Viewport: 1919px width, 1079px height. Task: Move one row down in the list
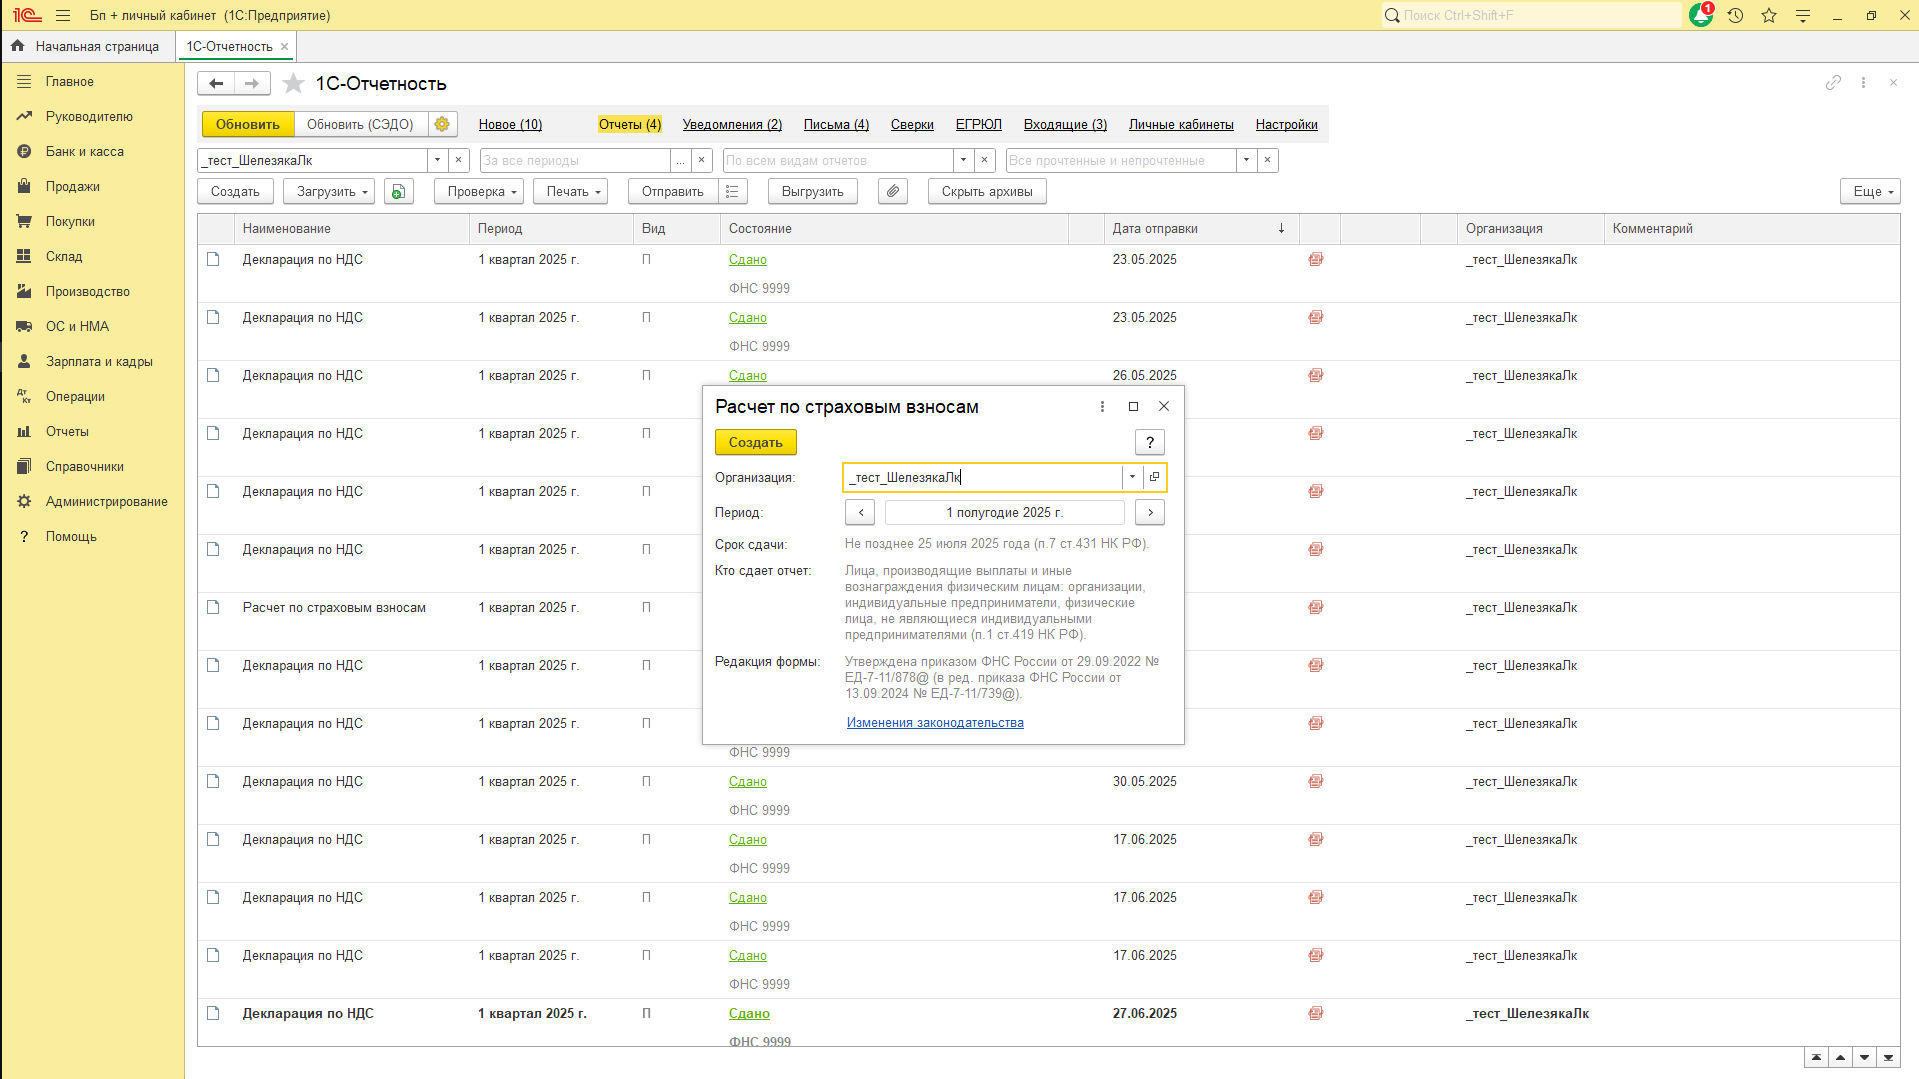coord(1864,1057)
